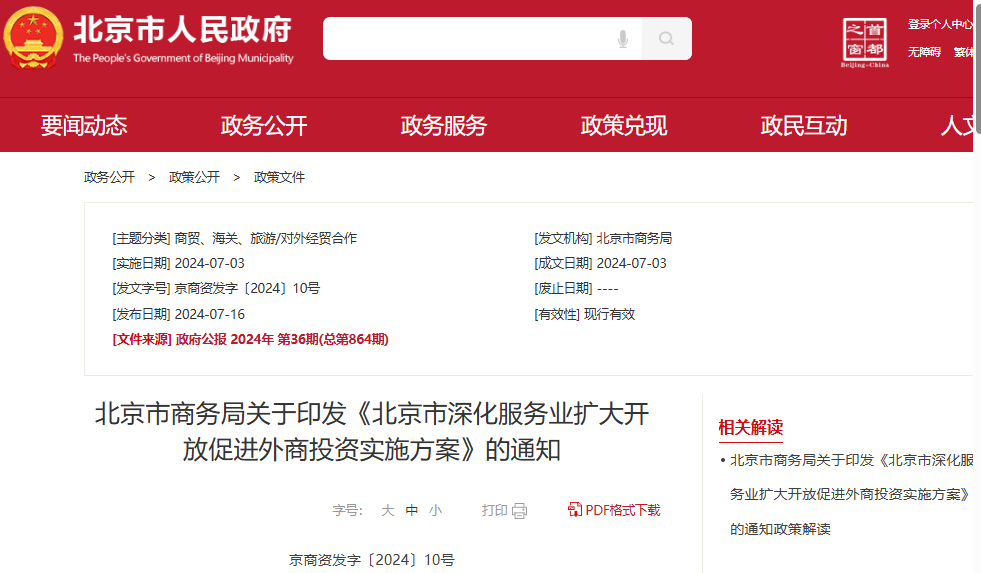This screenshot has height=573, width=981.
Task: Click the PDF file icon
Action: pos(574,510)
